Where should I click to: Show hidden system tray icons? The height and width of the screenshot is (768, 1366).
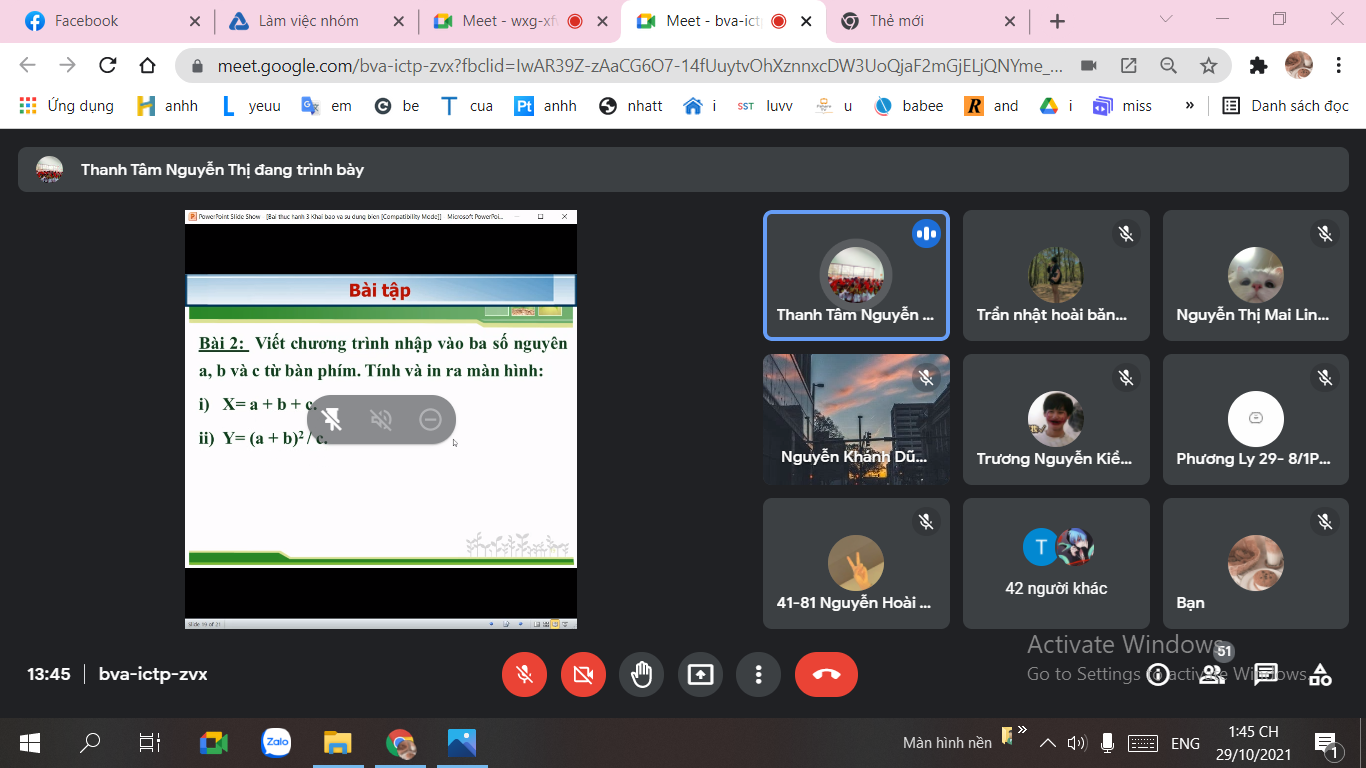1048,743
